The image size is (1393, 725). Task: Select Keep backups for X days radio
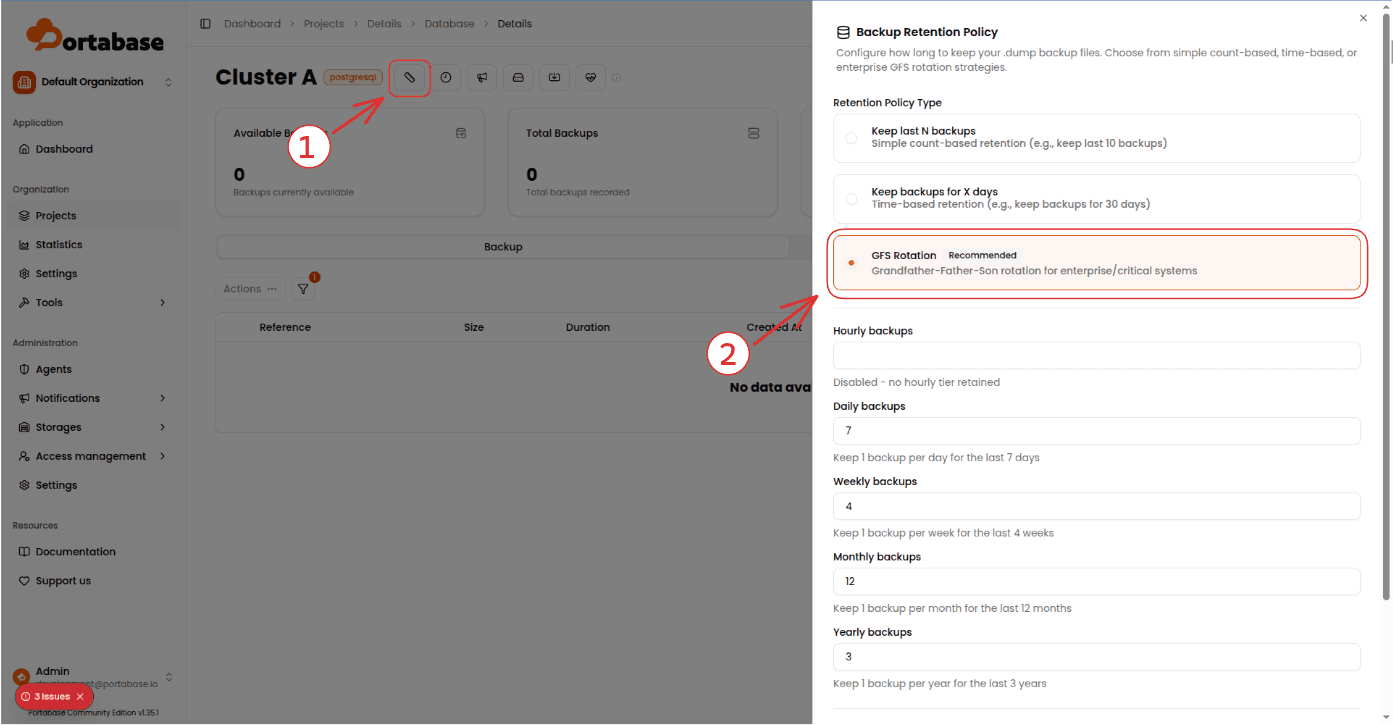(x=851, y=199)
